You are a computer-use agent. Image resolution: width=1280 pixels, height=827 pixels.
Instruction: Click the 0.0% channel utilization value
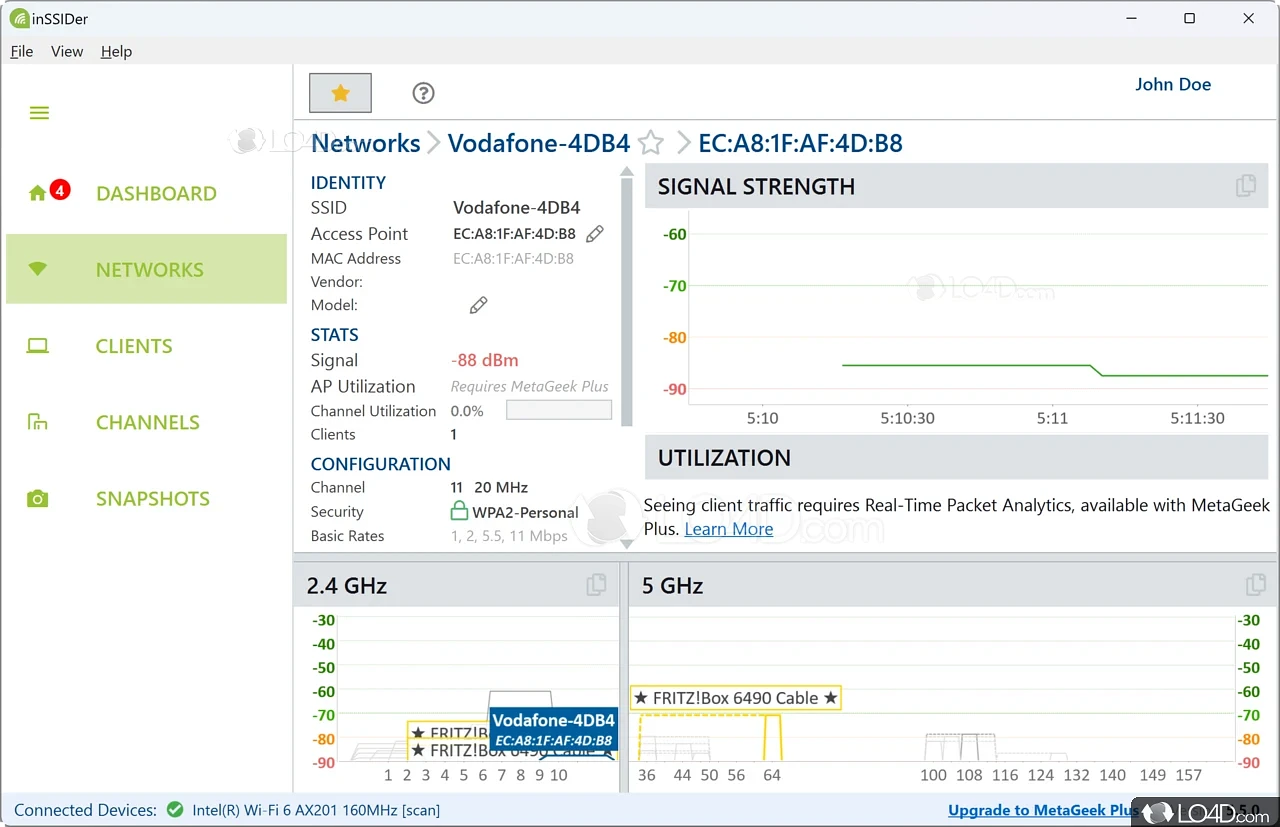467,411
